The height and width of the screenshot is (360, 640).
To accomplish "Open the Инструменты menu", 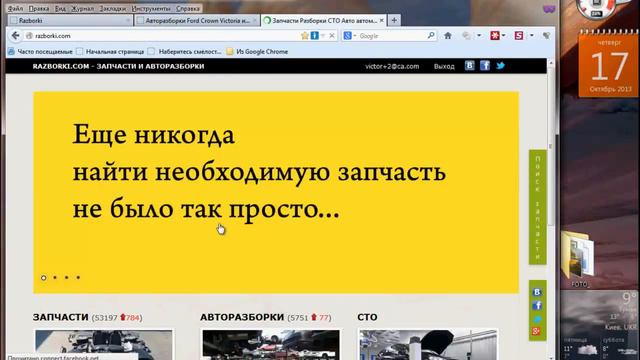I will pos(151,8).
